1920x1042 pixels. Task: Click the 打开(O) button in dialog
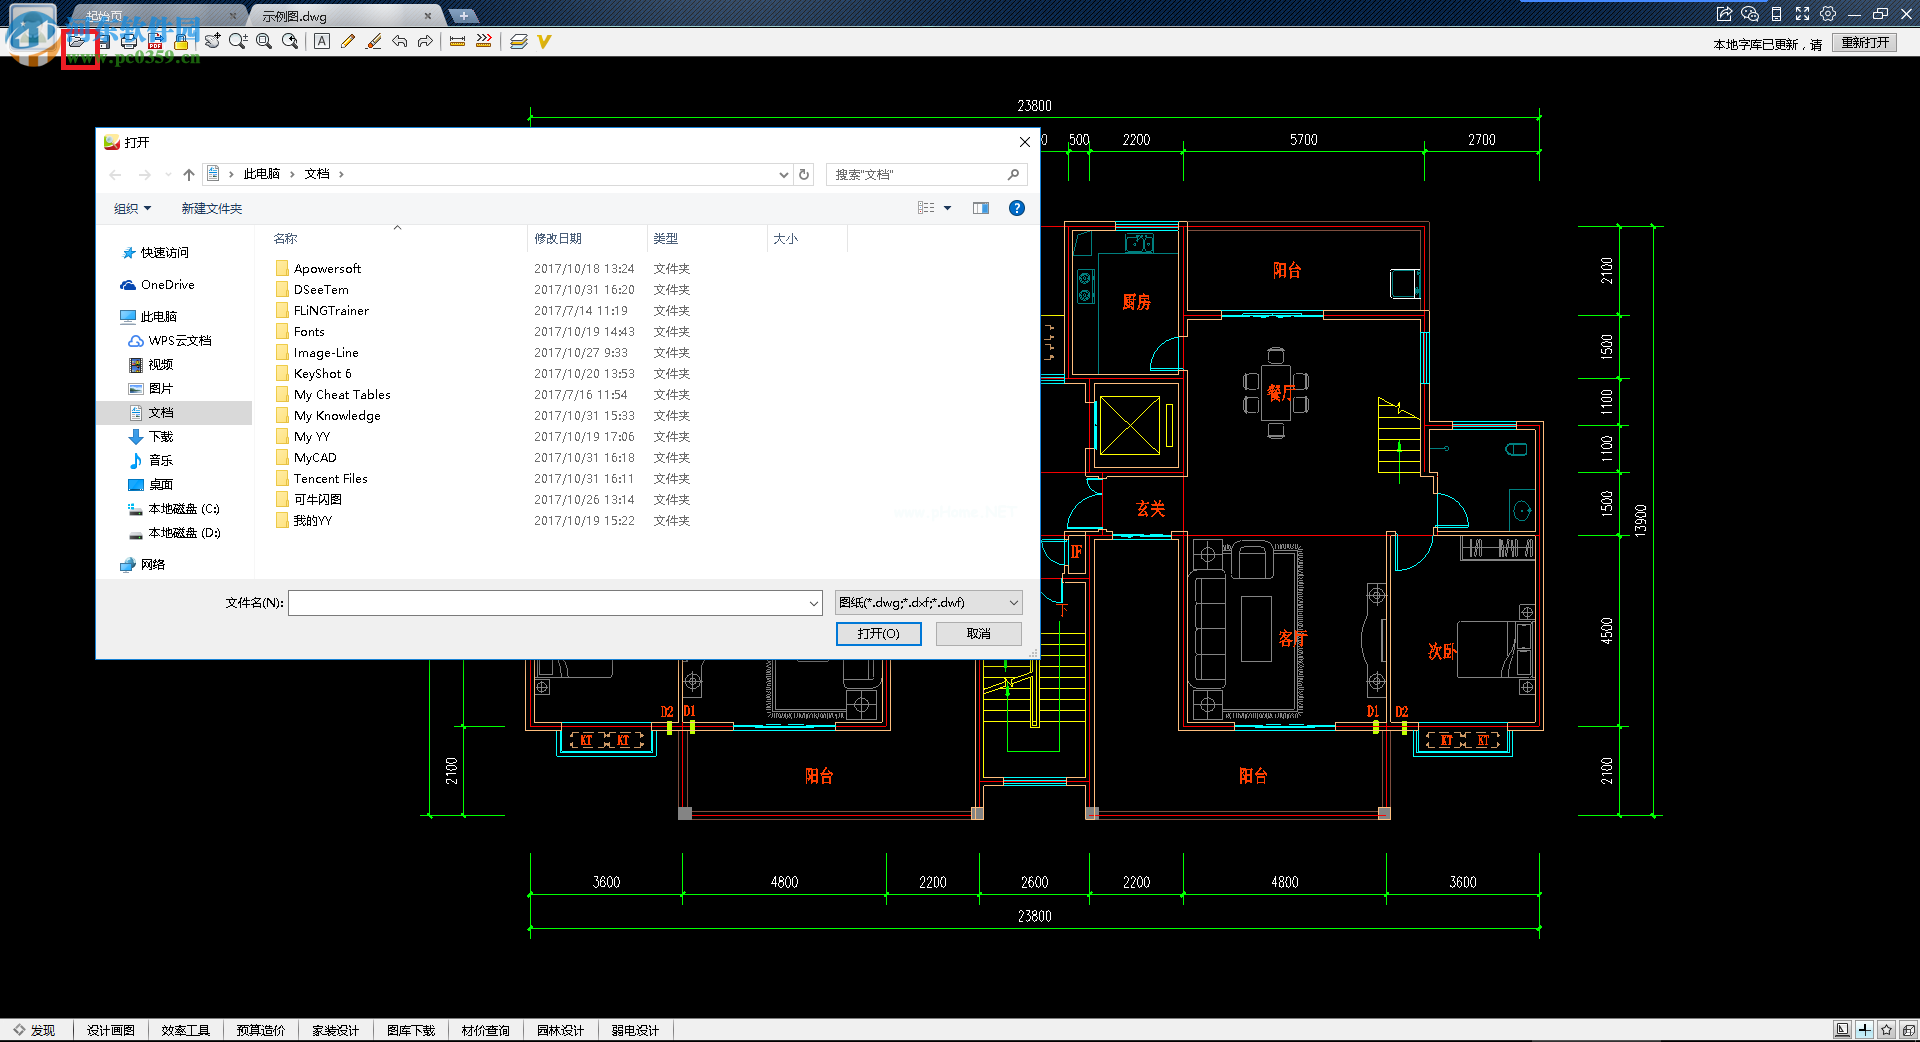pos(878,634)
